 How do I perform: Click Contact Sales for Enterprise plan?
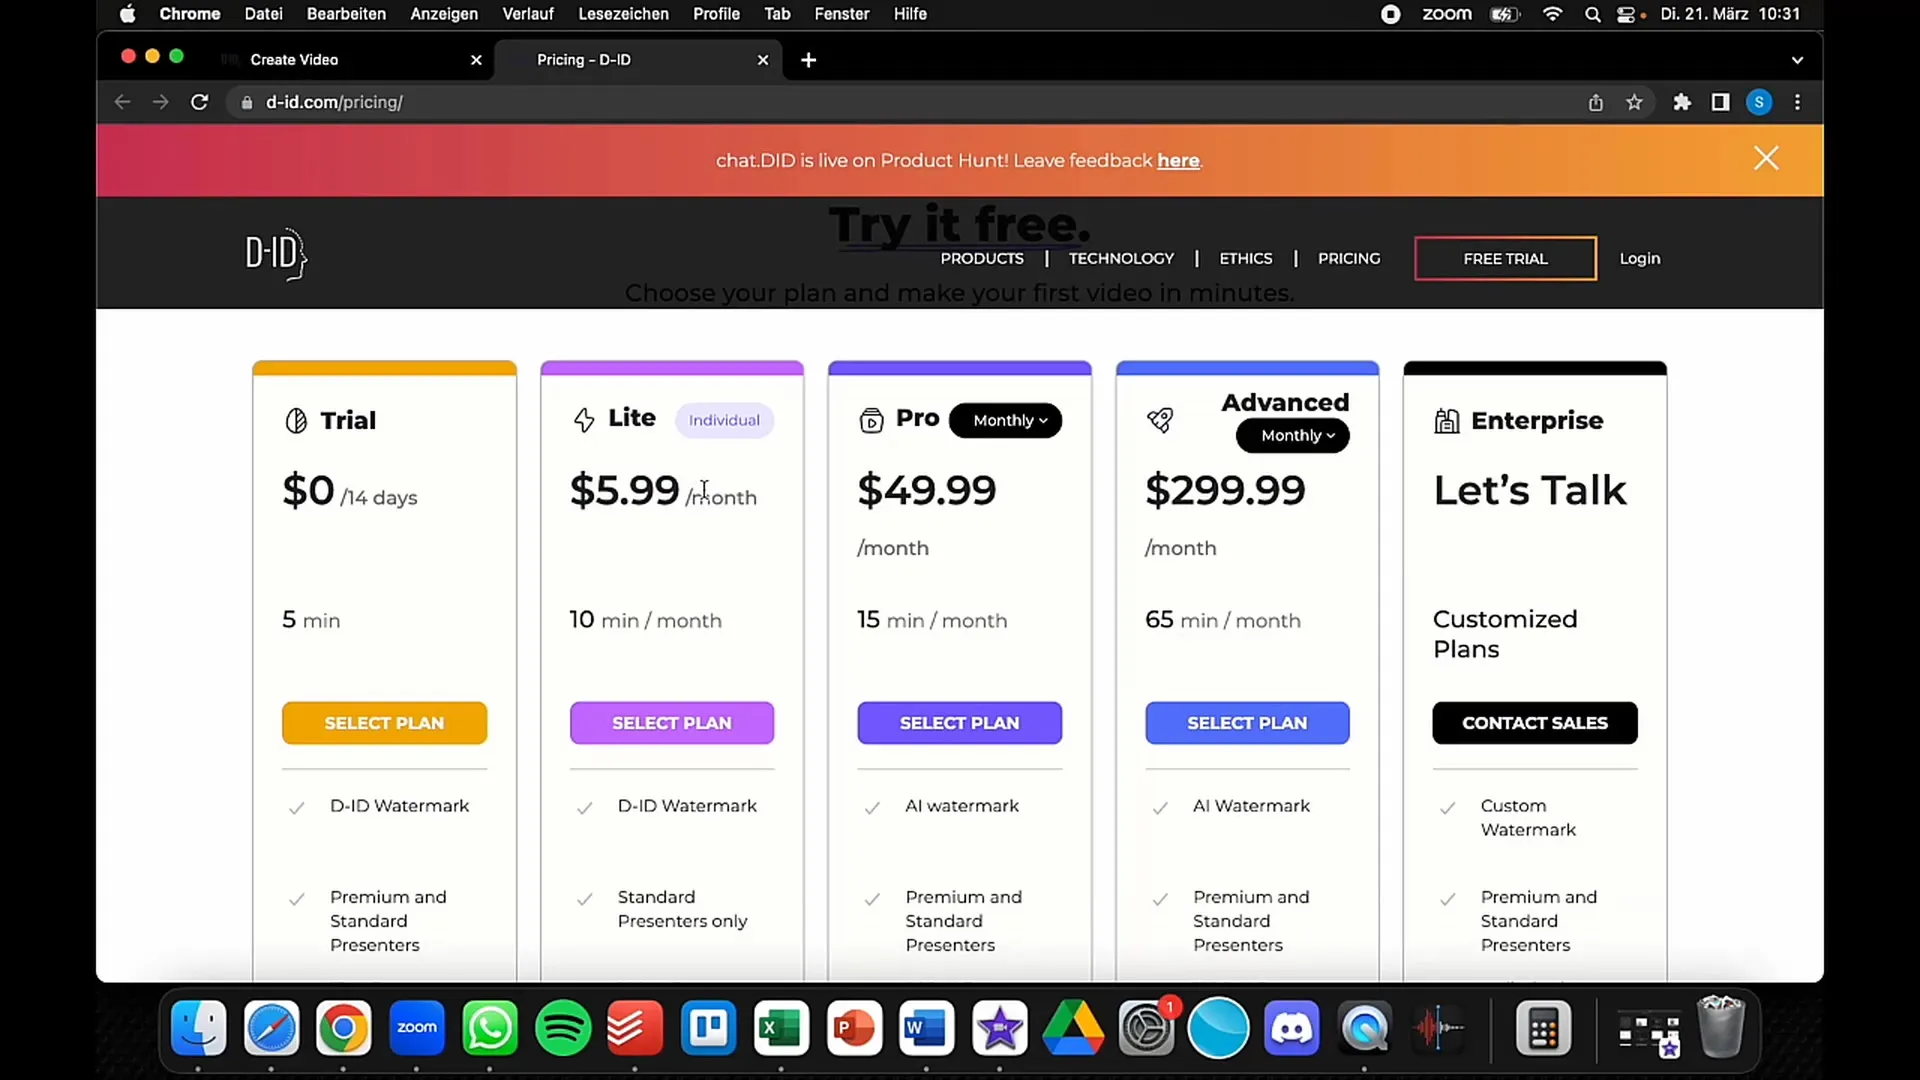click(1535, 723)
